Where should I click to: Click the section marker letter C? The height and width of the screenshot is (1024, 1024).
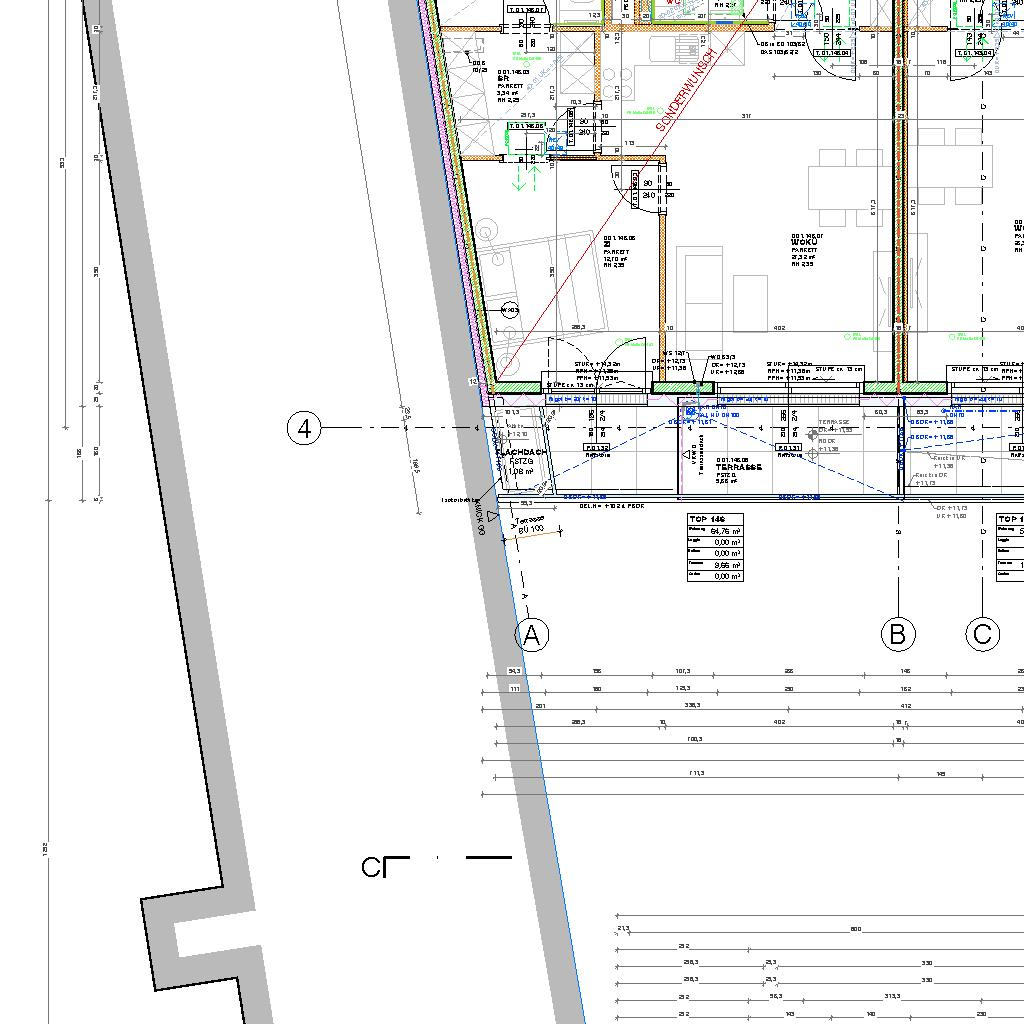pos(371,867)
